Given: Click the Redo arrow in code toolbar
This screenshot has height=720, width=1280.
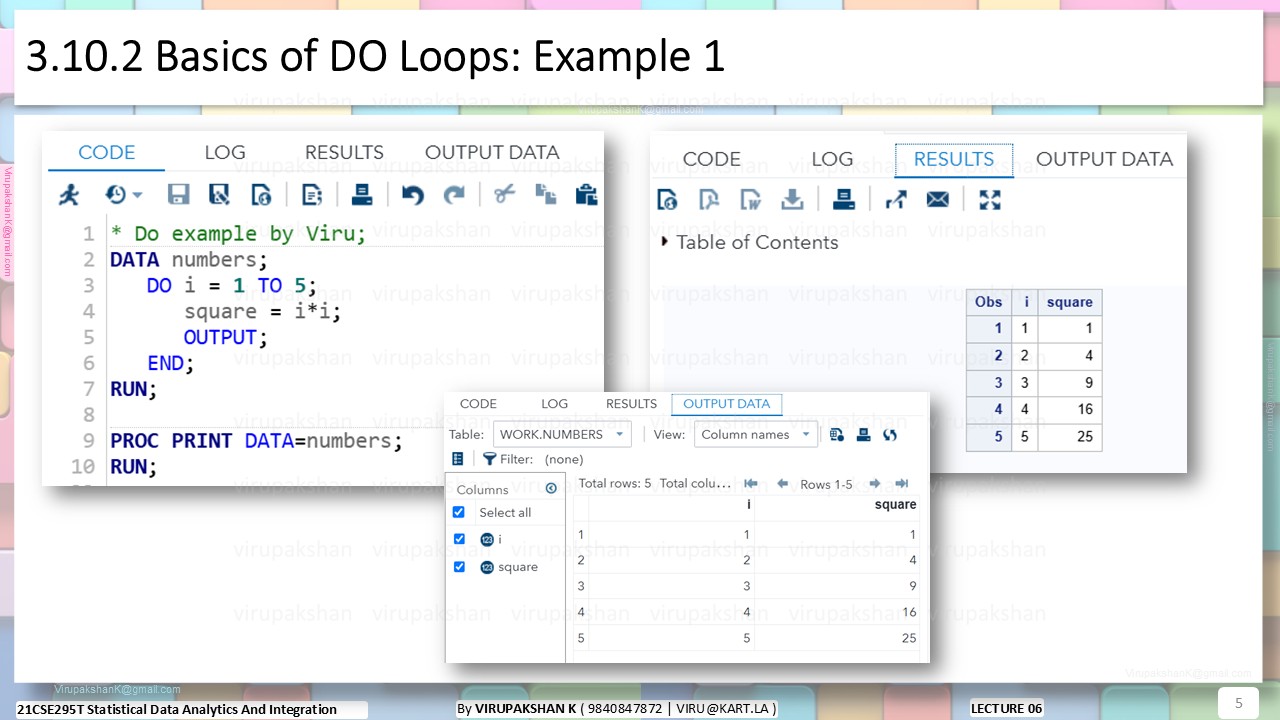Looking at the screenshot, I should coord(454,194).
